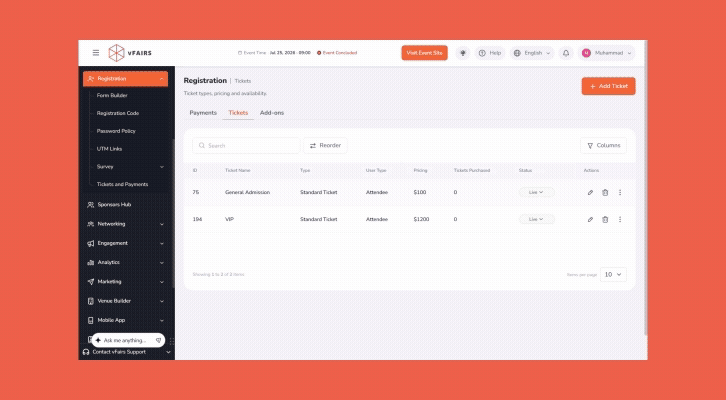Image resolution: width=726 pixels, height=400 pixels.
Task: Collapse the Registration sidebar section
Action: click(x=162, y=79)
